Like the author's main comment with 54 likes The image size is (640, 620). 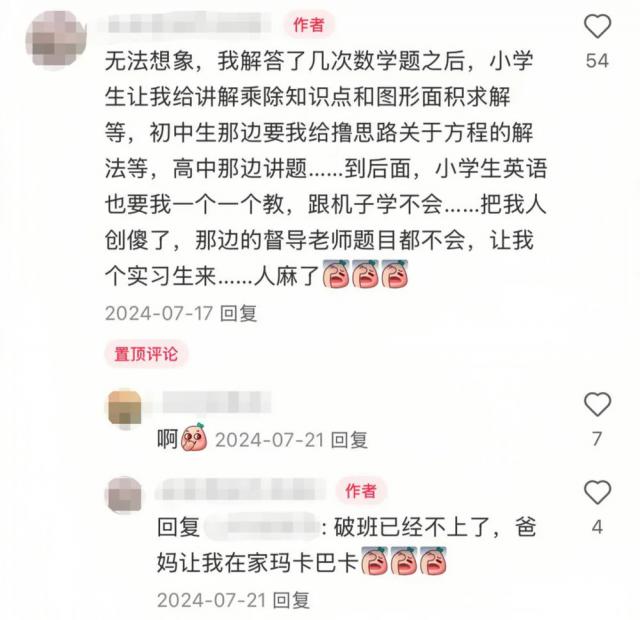point(597,27)
